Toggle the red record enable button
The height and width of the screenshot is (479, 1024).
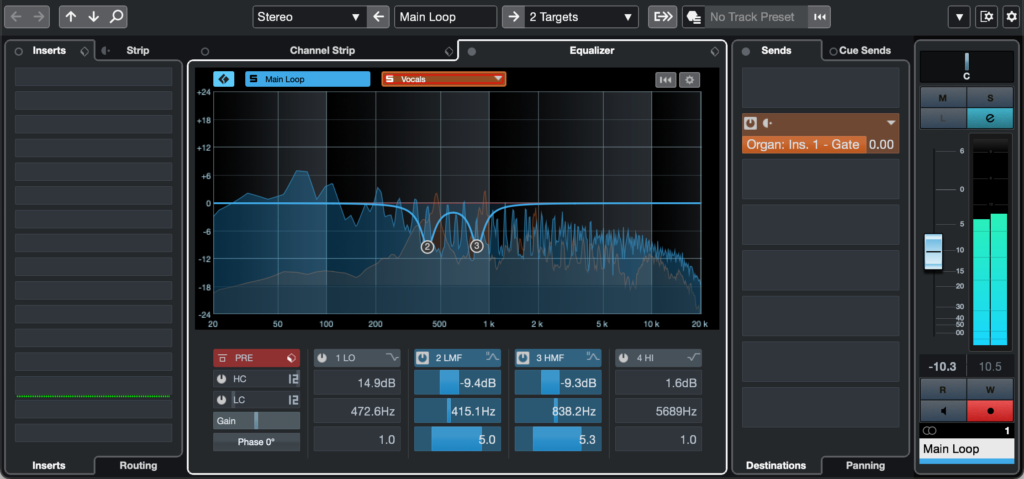(x=990, y=412)
